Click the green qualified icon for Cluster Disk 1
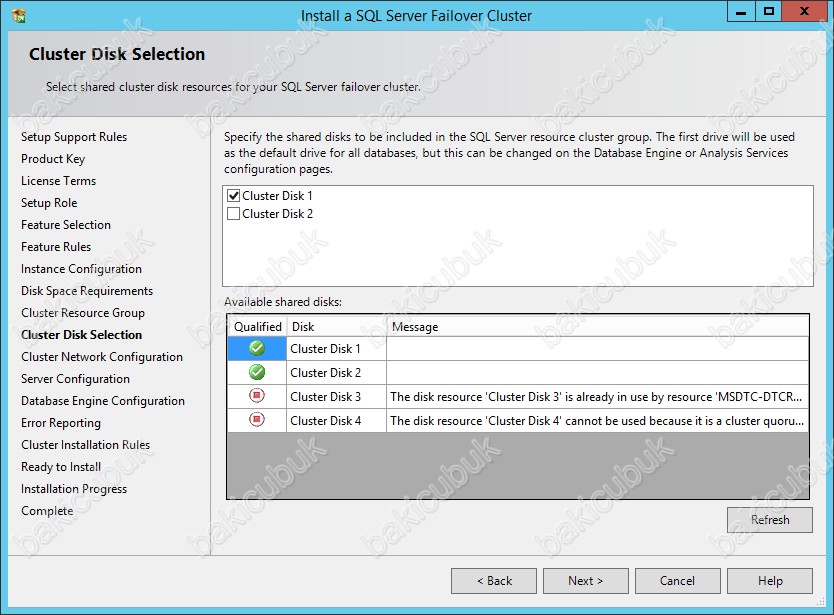 [257, 348]
